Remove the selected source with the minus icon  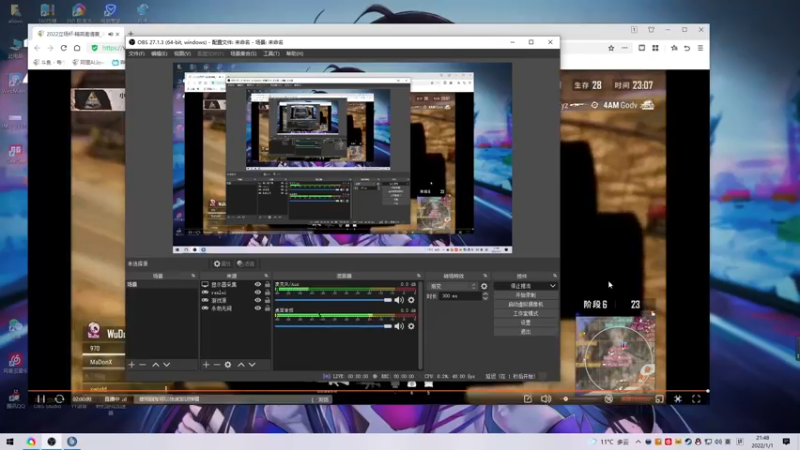tap(217, 365)
